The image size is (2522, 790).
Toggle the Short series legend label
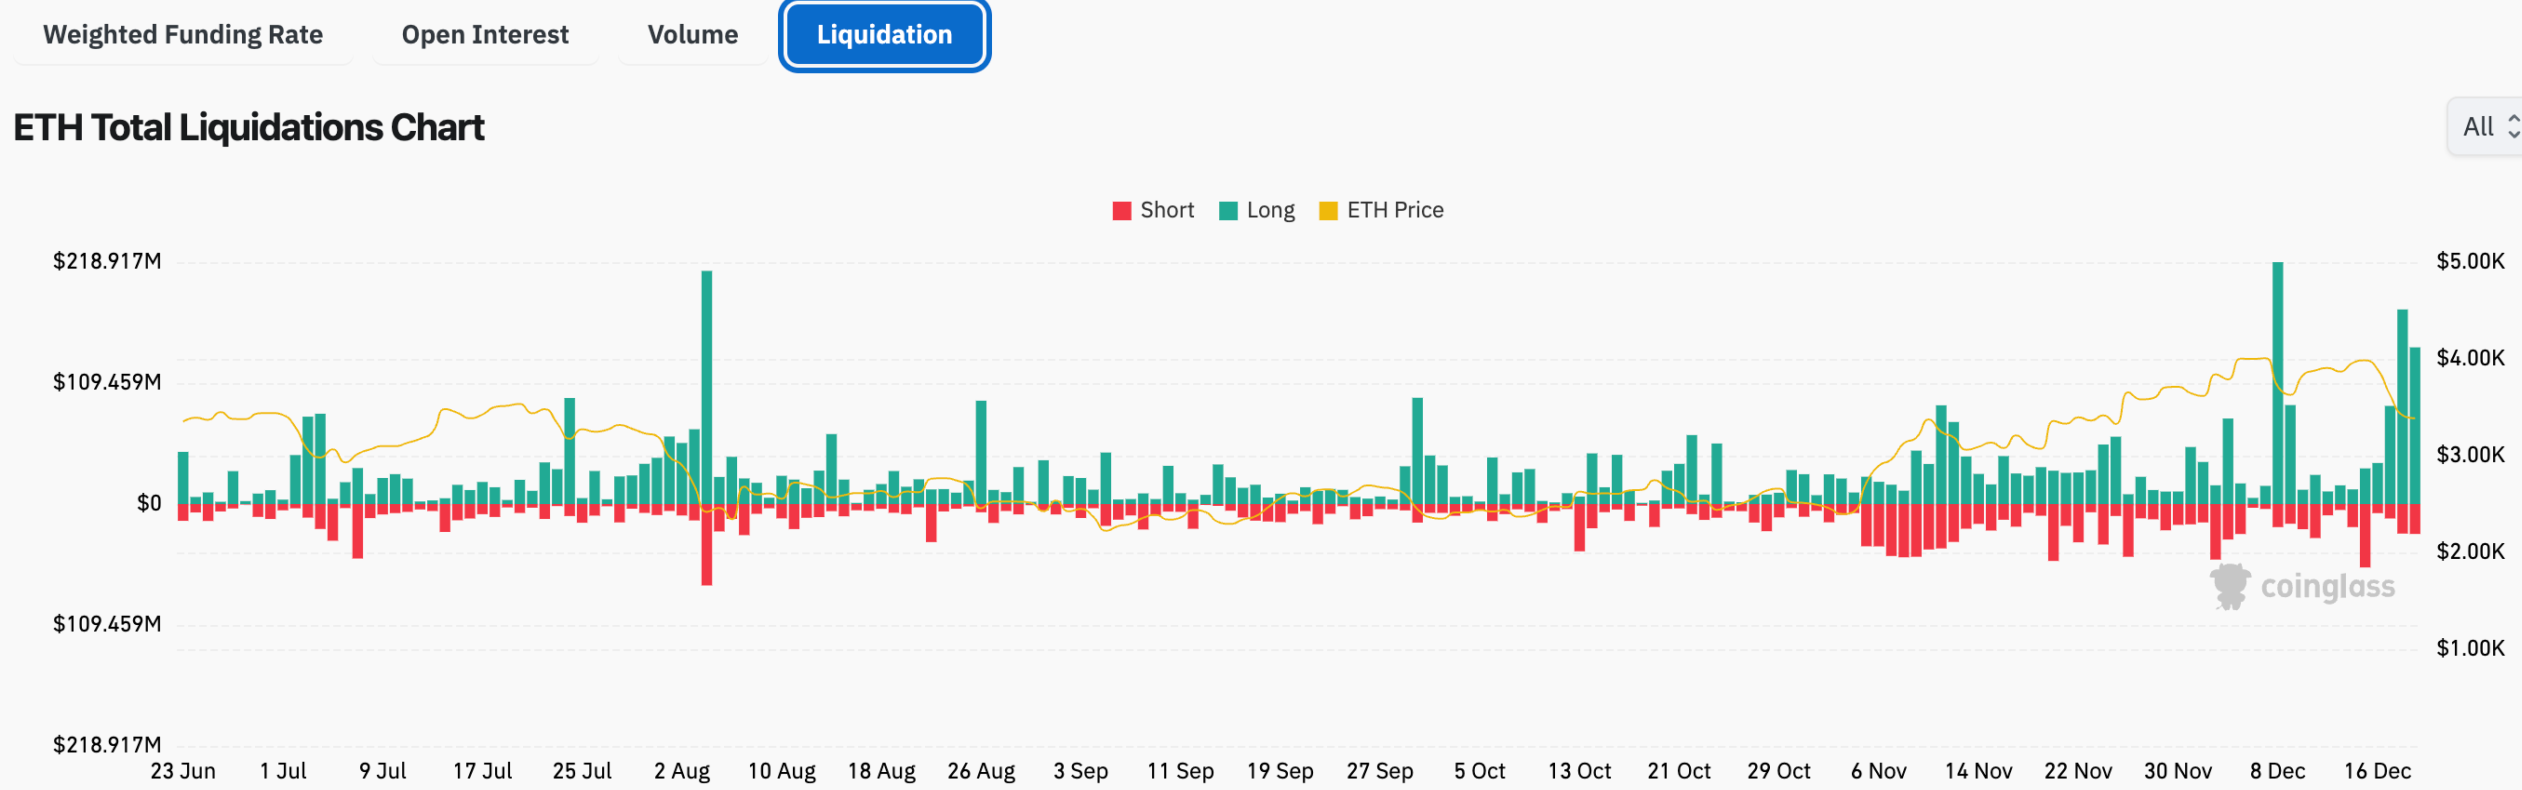click(x=1167, y=210)
